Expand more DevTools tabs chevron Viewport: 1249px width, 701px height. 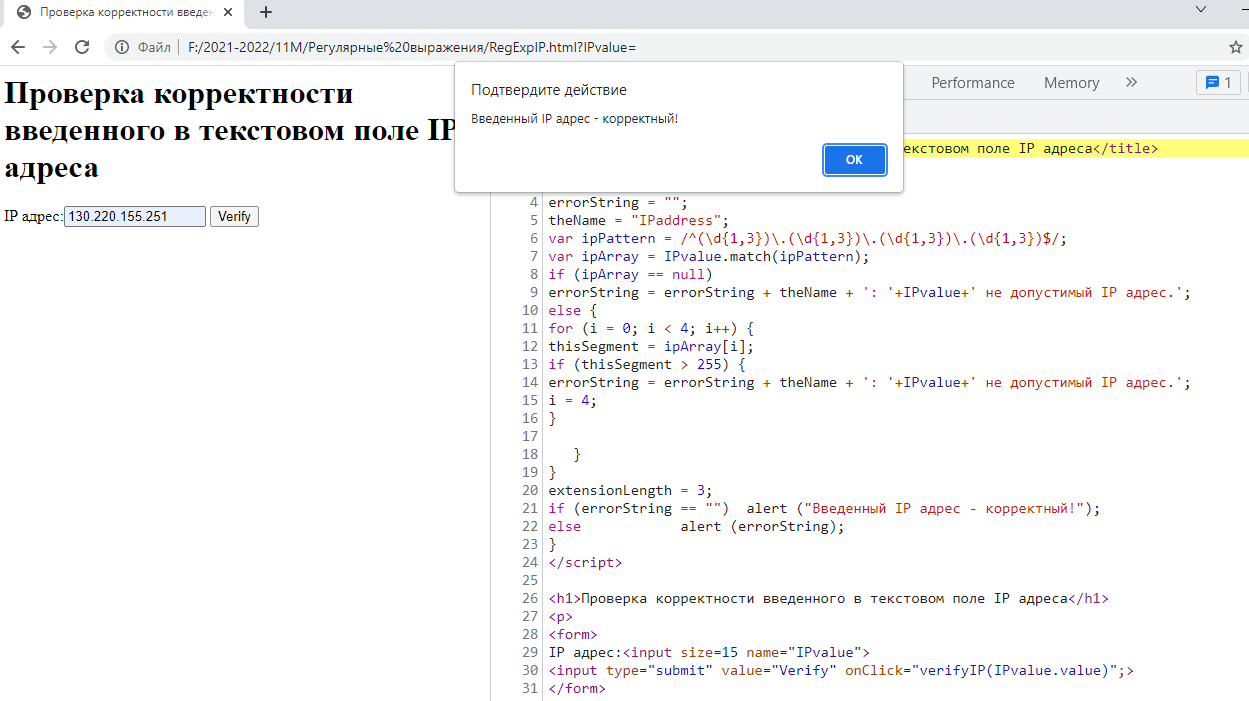1131,83
